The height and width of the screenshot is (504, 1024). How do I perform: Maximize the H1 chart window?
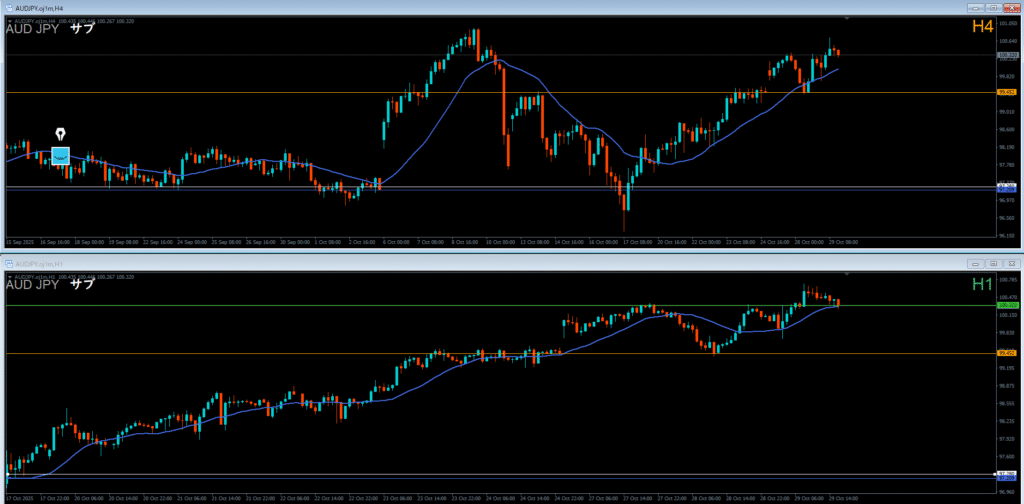992,263
